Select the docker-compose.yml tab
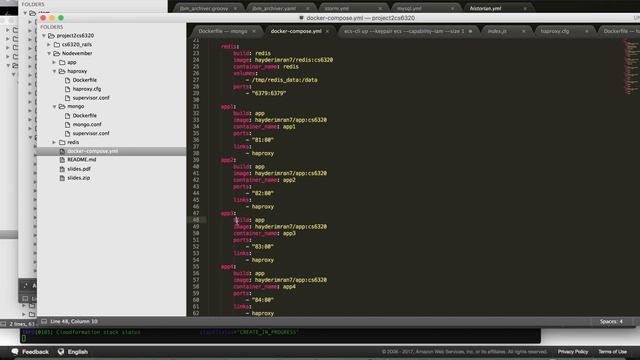The image size is (640, 360). (296, 31)
